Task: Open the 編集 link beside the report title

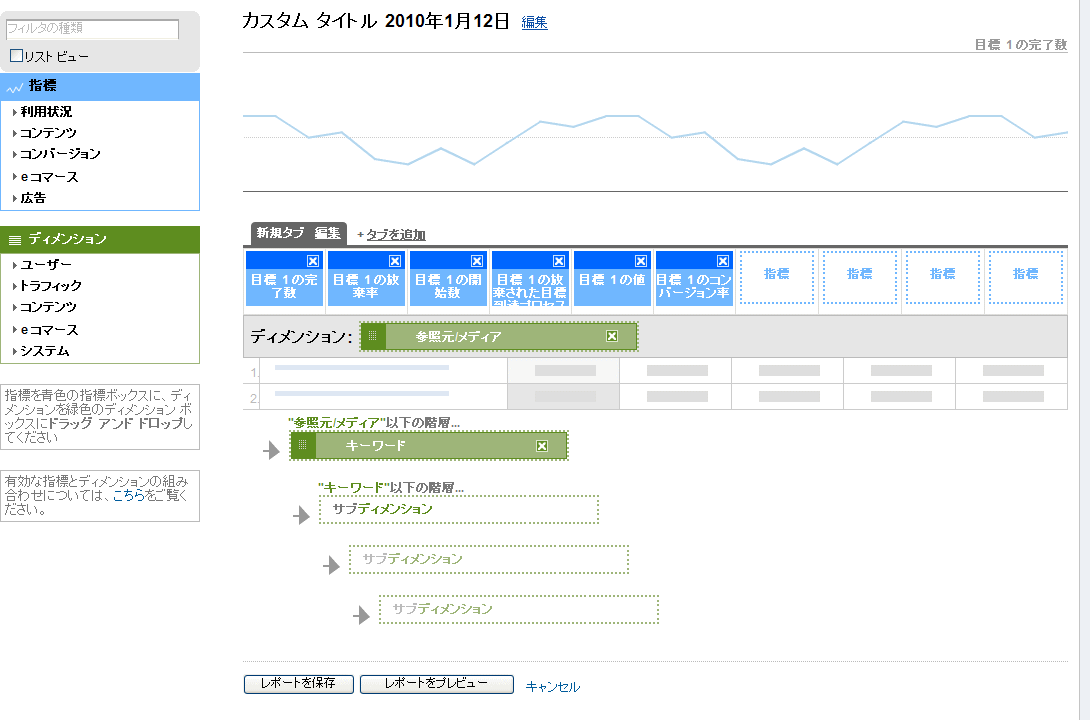Action: [x=534, y=22]
